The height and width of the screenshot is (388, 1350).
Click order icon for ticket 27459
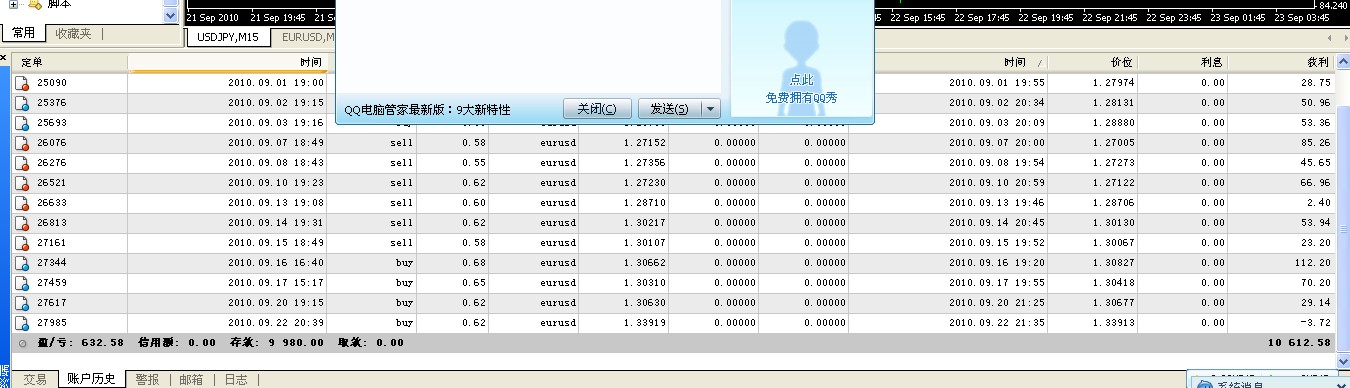22,283
